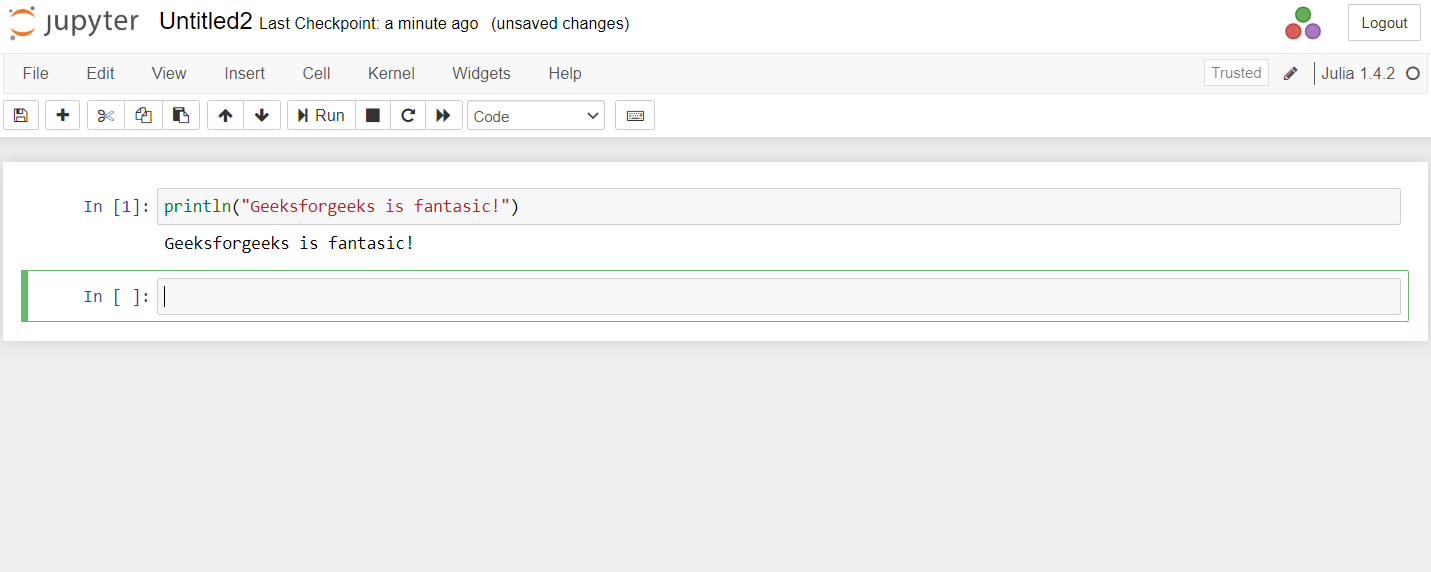The image size is (1431, 572).
Task: Save the notebook with the floppy disk icon
Action: (21, 115)
